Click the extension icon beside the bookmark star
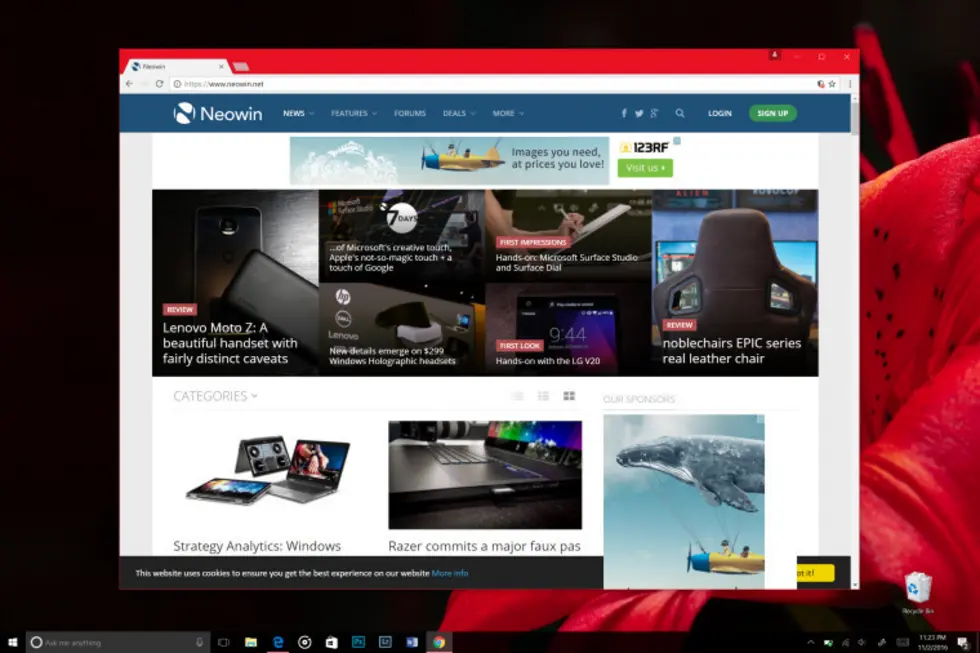980x653 pixels. (x=821, y=84)
